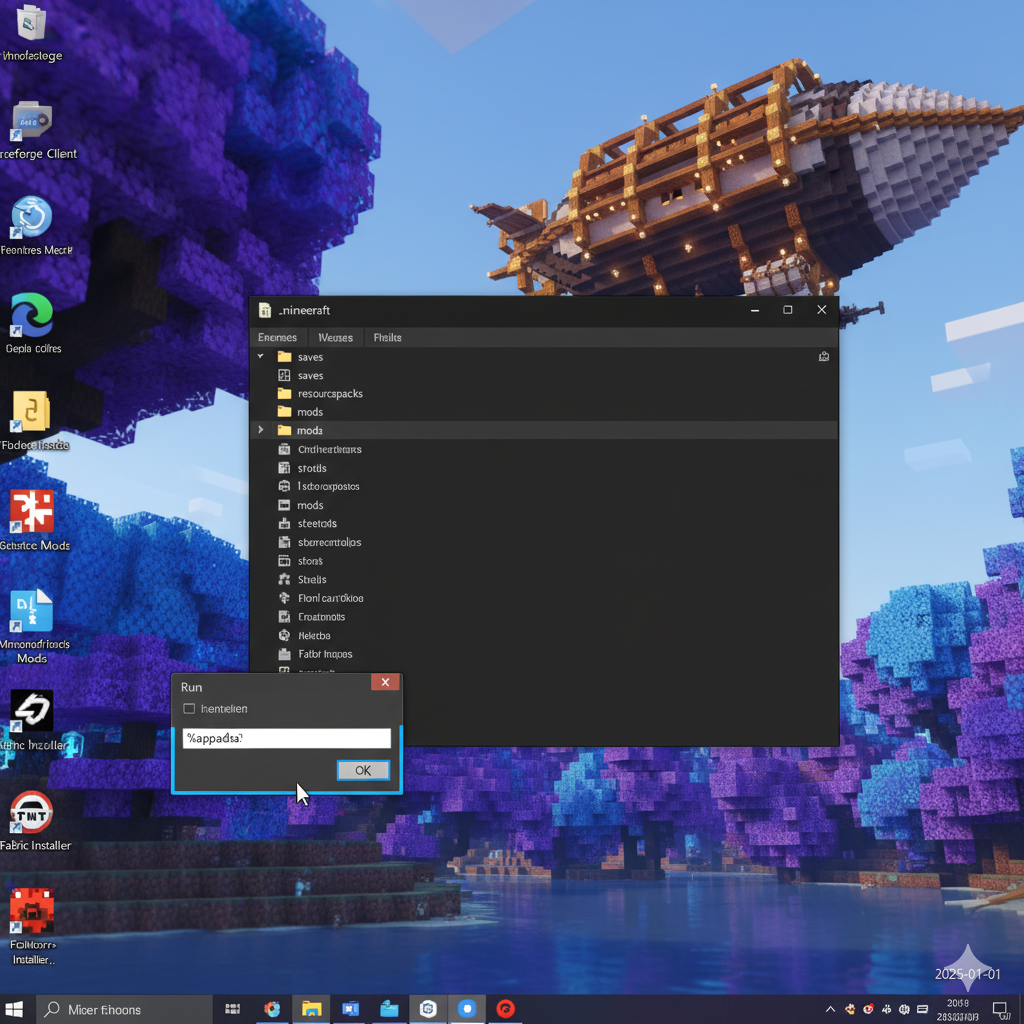Click the Run dialog text input field
Image resolution: width=1024 pixels, height=1024 pixels.
[286, 738]
